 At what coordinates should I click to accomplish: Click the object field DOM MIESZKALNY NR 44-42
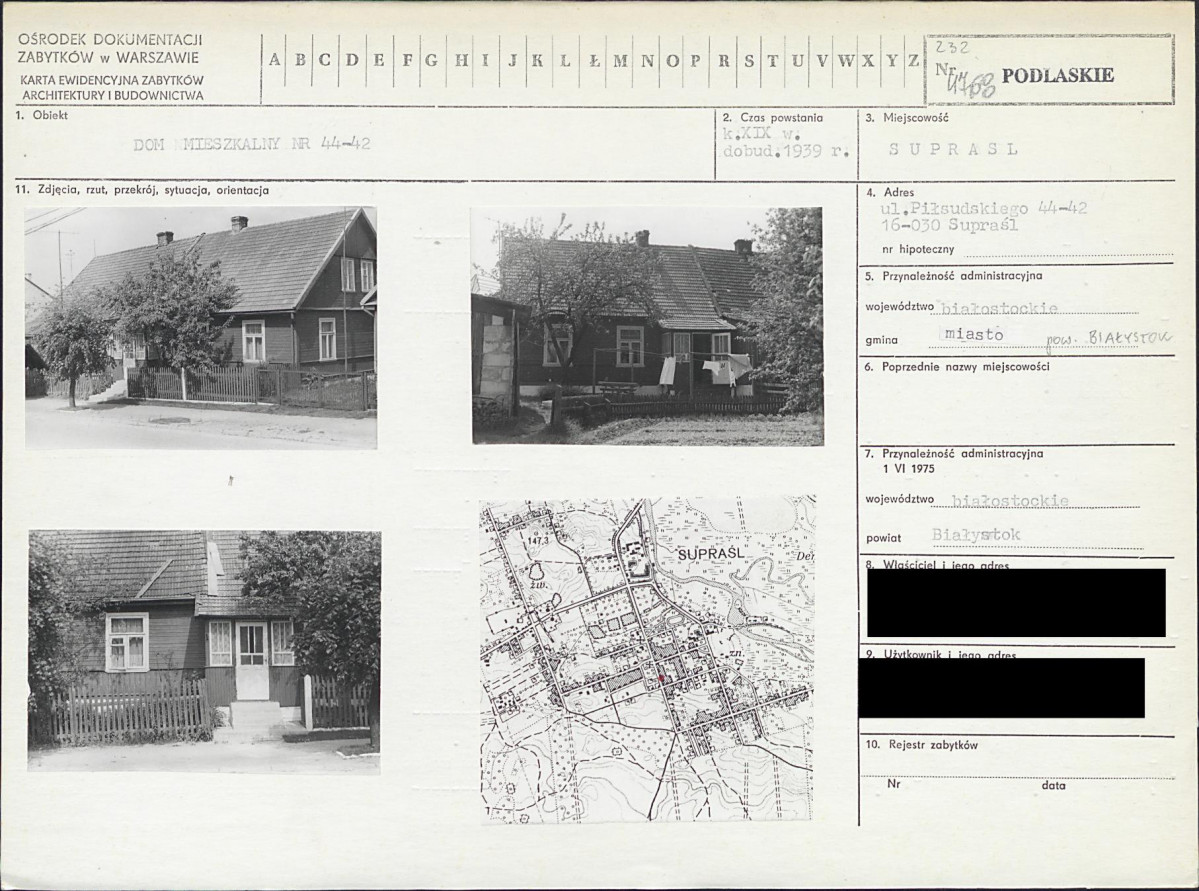coord(252,144)
